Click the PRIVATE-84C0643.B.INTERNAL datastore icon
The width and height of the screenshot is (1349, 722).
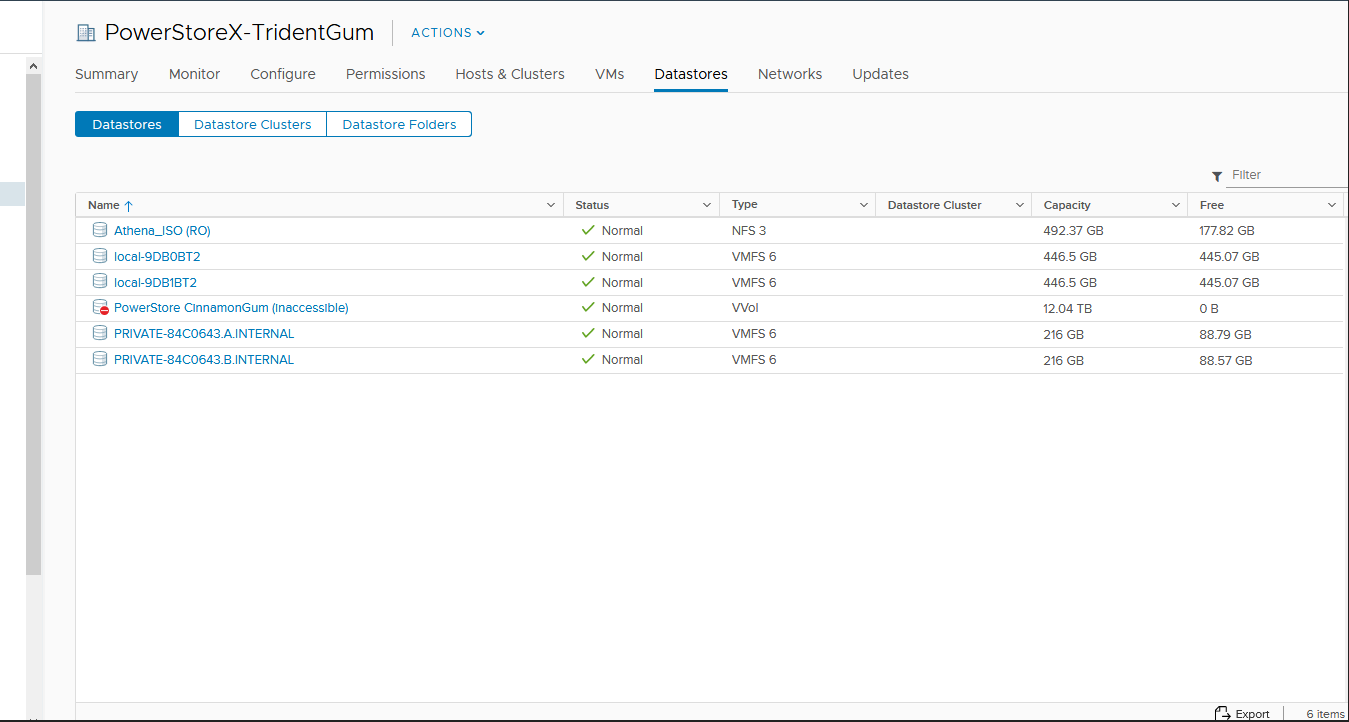[100, 359]
